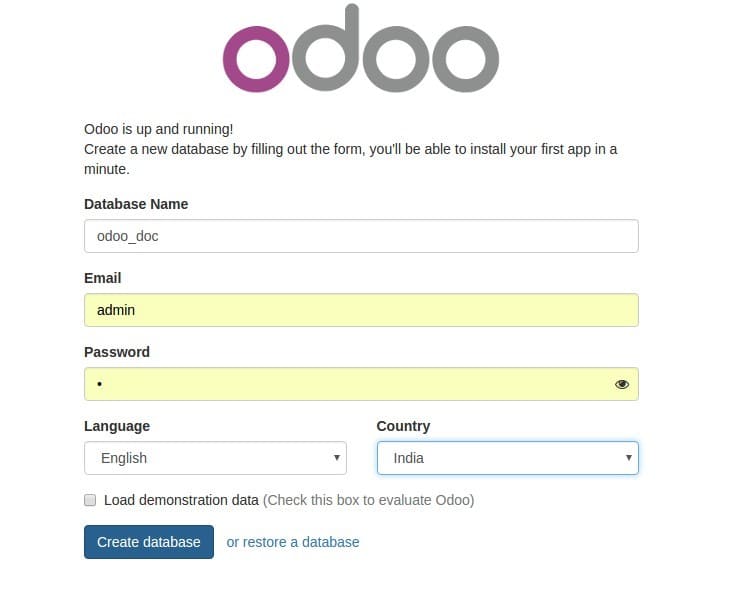The image size is (744, 611).
Task: Click the Country dropdown arrow
Action: click(x=629, y=458)
